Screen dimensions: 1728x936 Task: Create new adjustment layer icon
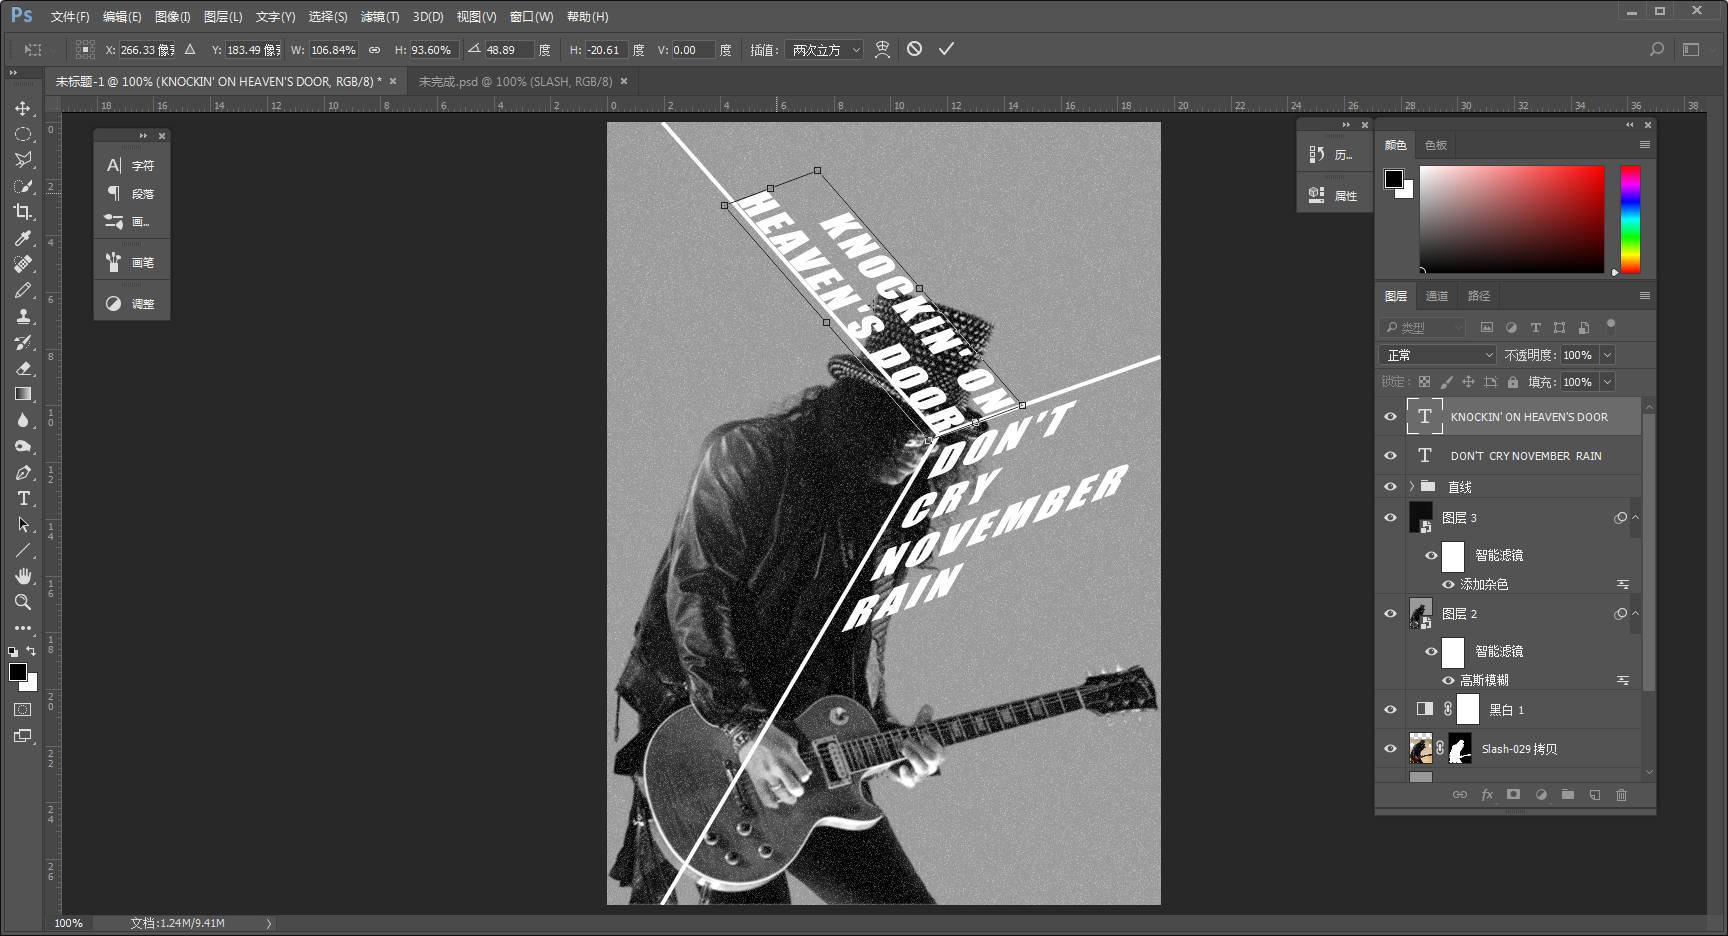pyautogui.click(x=1541, y=795)
